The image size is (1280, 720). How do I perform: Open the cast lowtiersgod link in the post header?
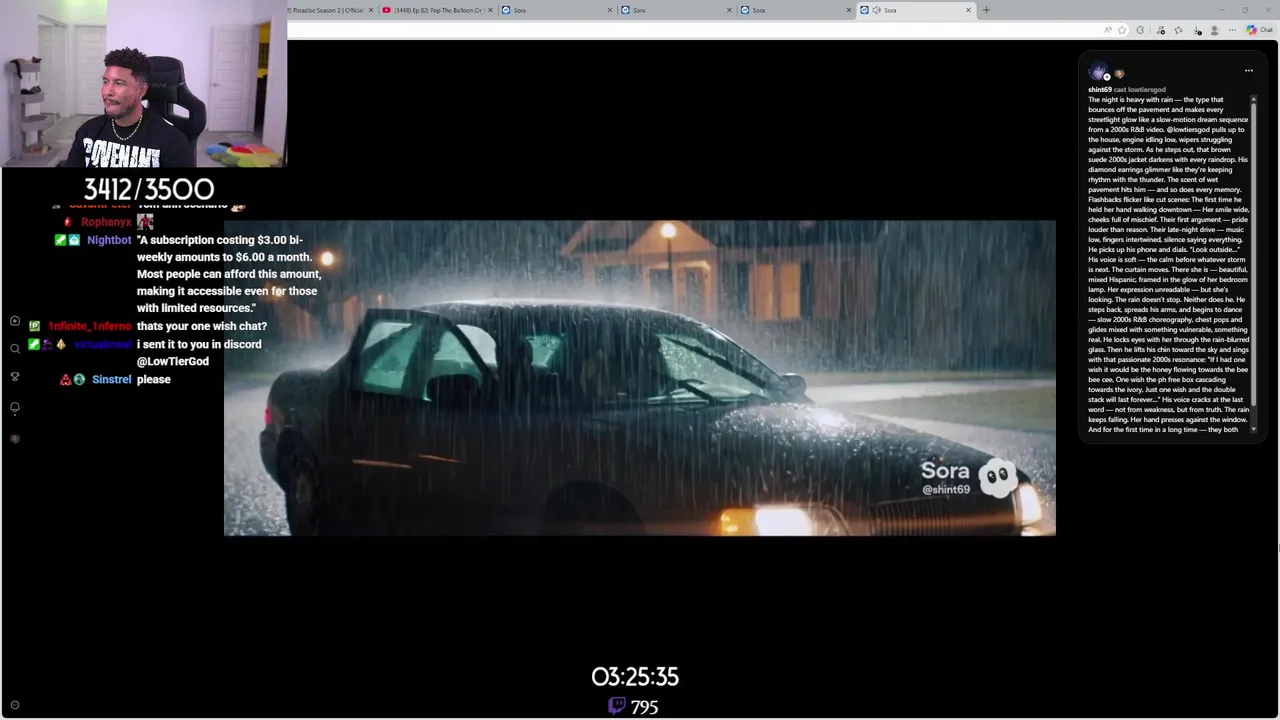(1140, 90)
